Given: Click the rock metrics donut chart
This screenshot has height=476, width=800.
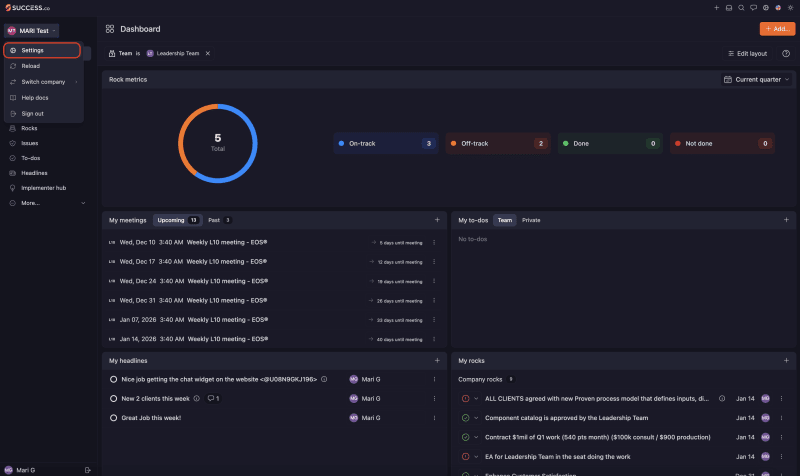Looking at the screenshot, I should (218, 143).
